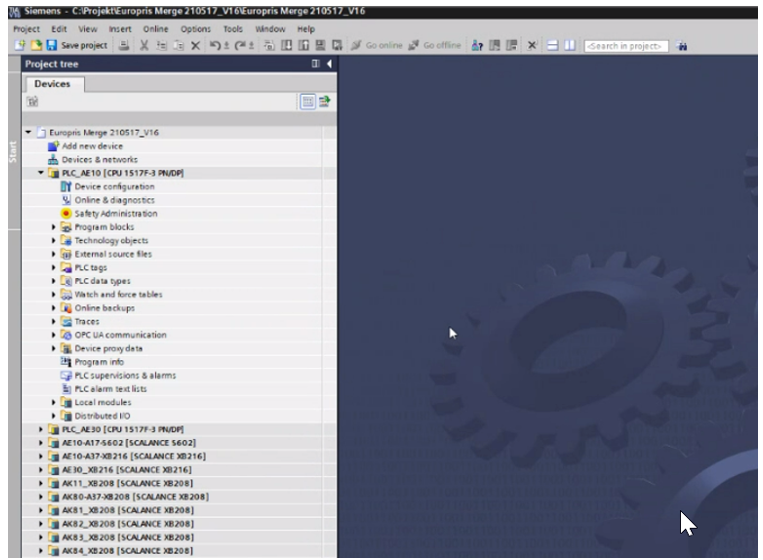Click the New project toolbar icon
This screenshot has width=763, height=560.
tap(20, 45)
